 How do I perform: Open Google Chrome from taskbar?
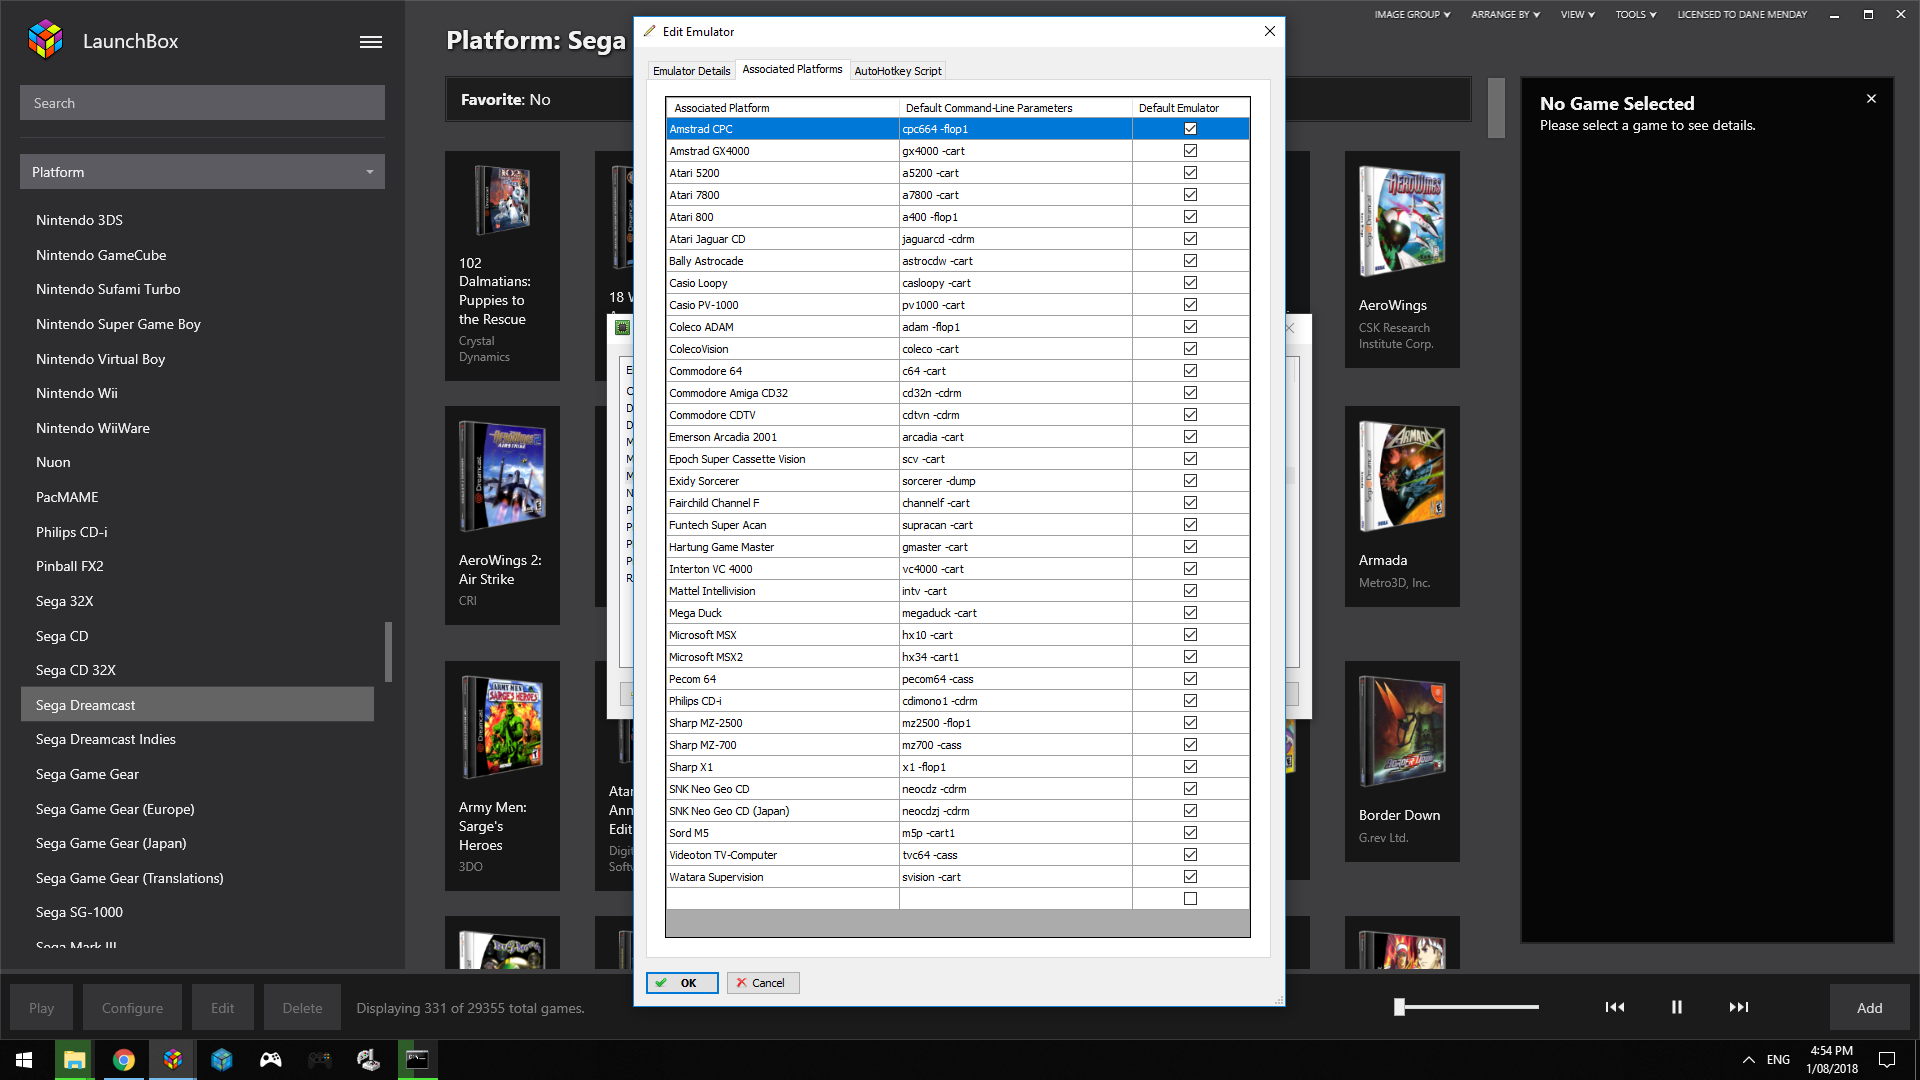(123, 1060)
